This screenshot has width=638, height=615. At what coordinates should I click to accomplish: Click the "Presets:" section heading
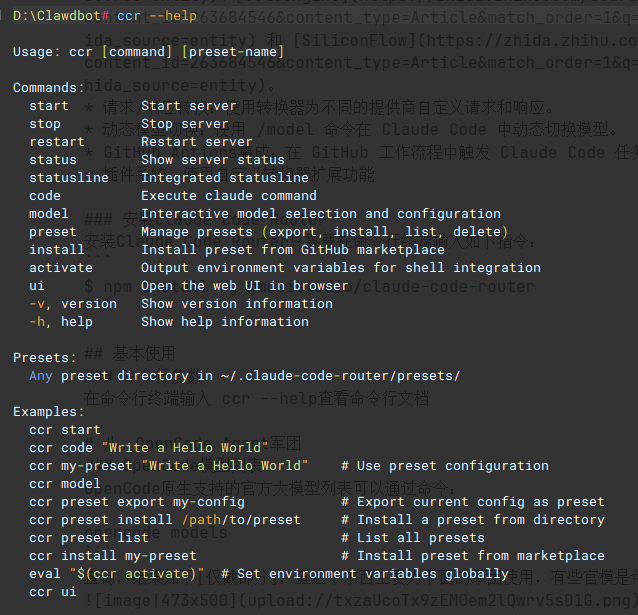click(45, 358)
